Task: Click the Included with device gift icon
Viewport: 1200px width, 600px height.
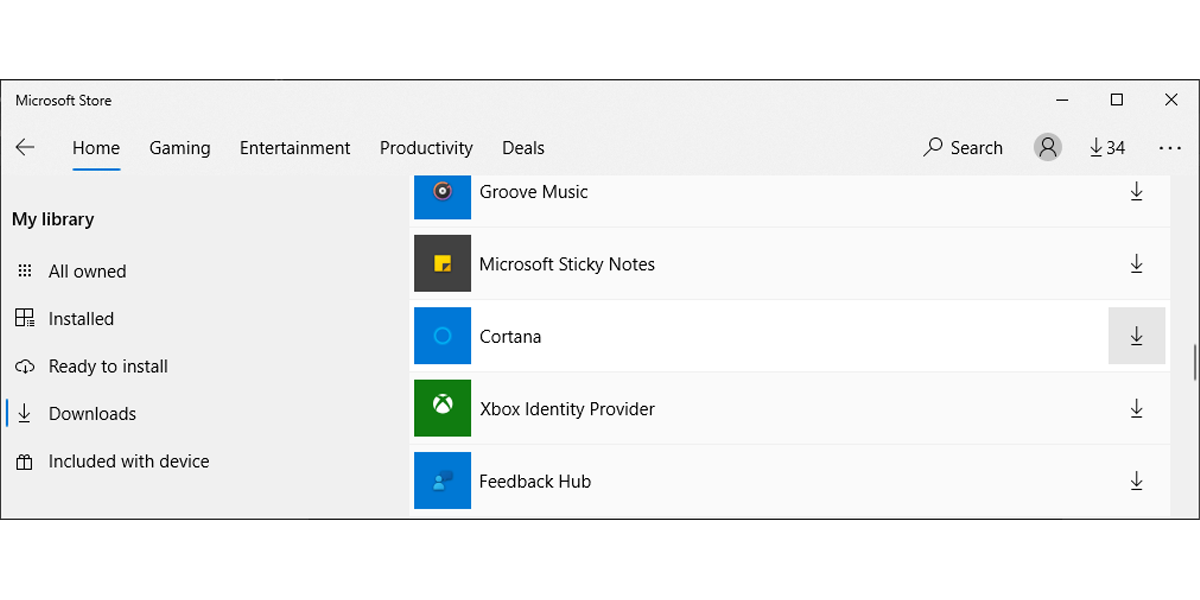Action: click(25, 461)
